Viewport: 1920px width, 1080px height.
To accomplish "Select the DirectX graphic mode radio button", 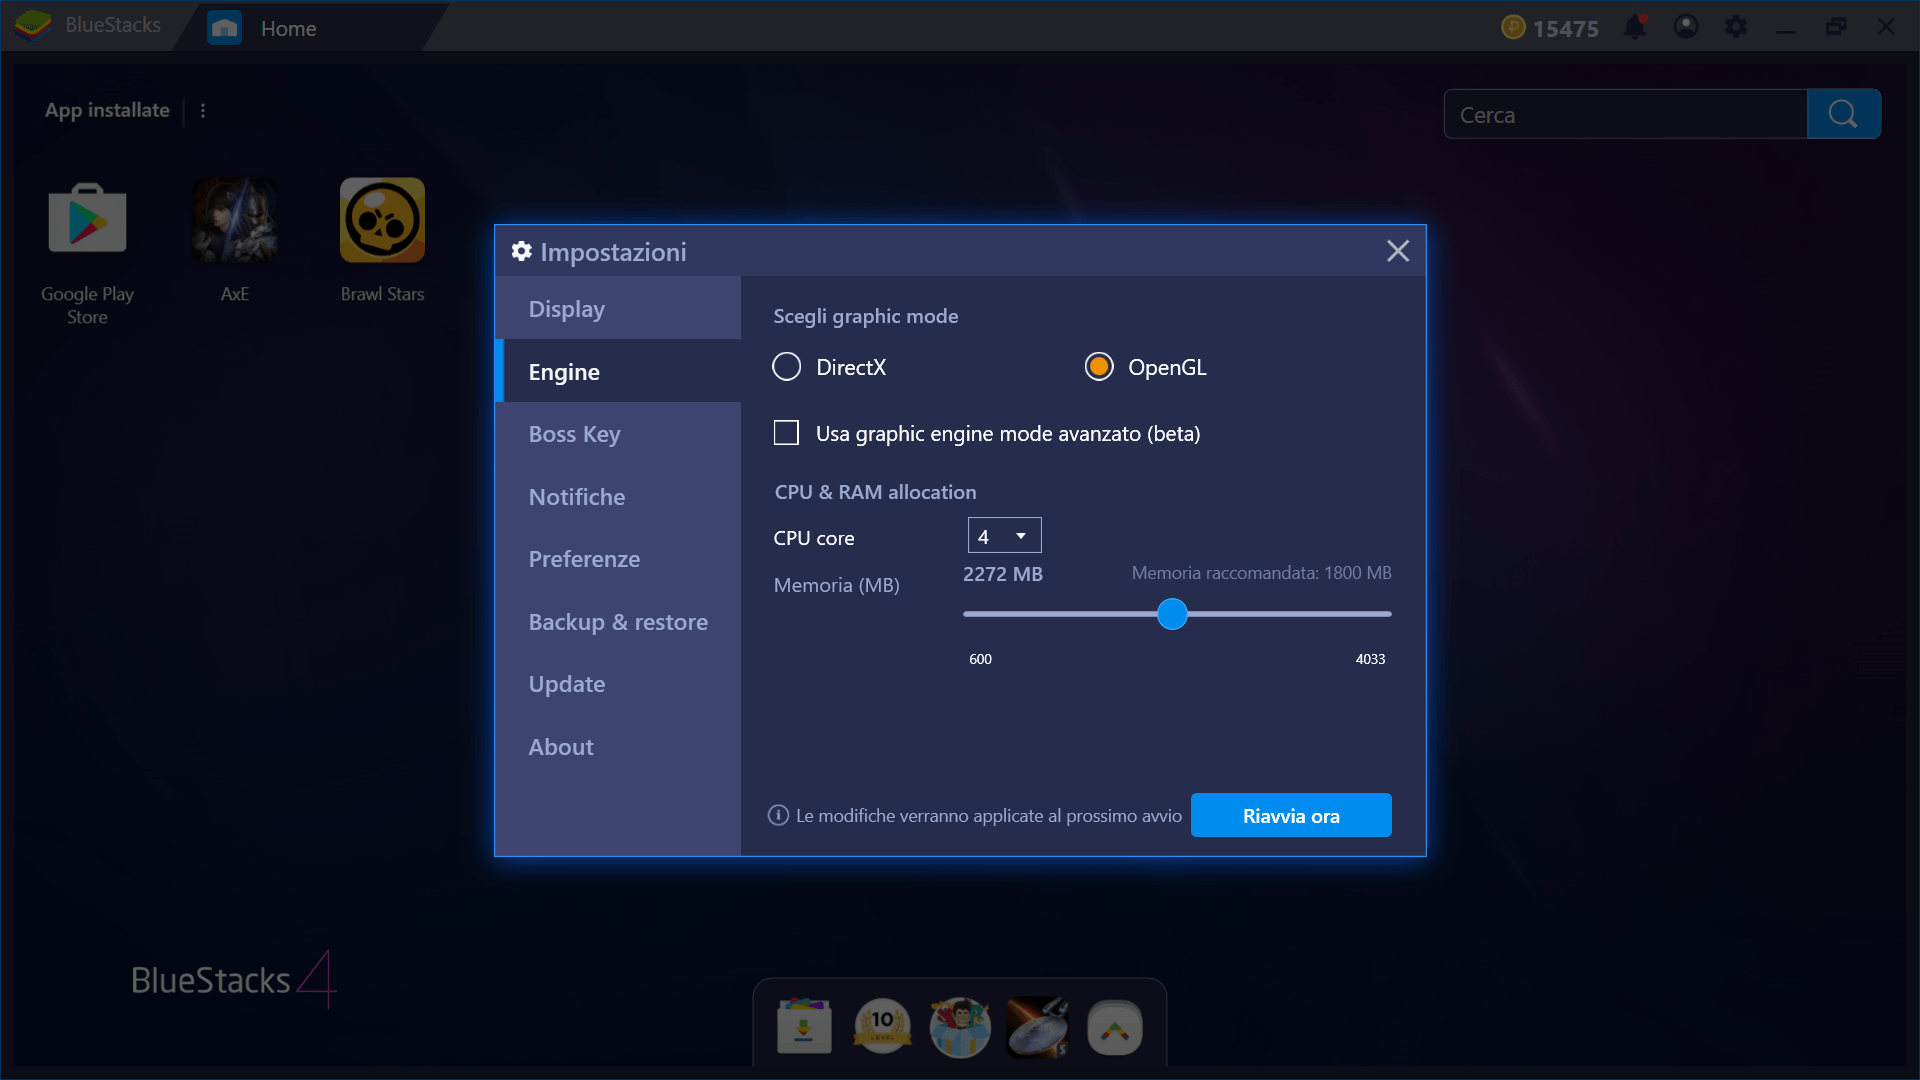I will 787,367.
